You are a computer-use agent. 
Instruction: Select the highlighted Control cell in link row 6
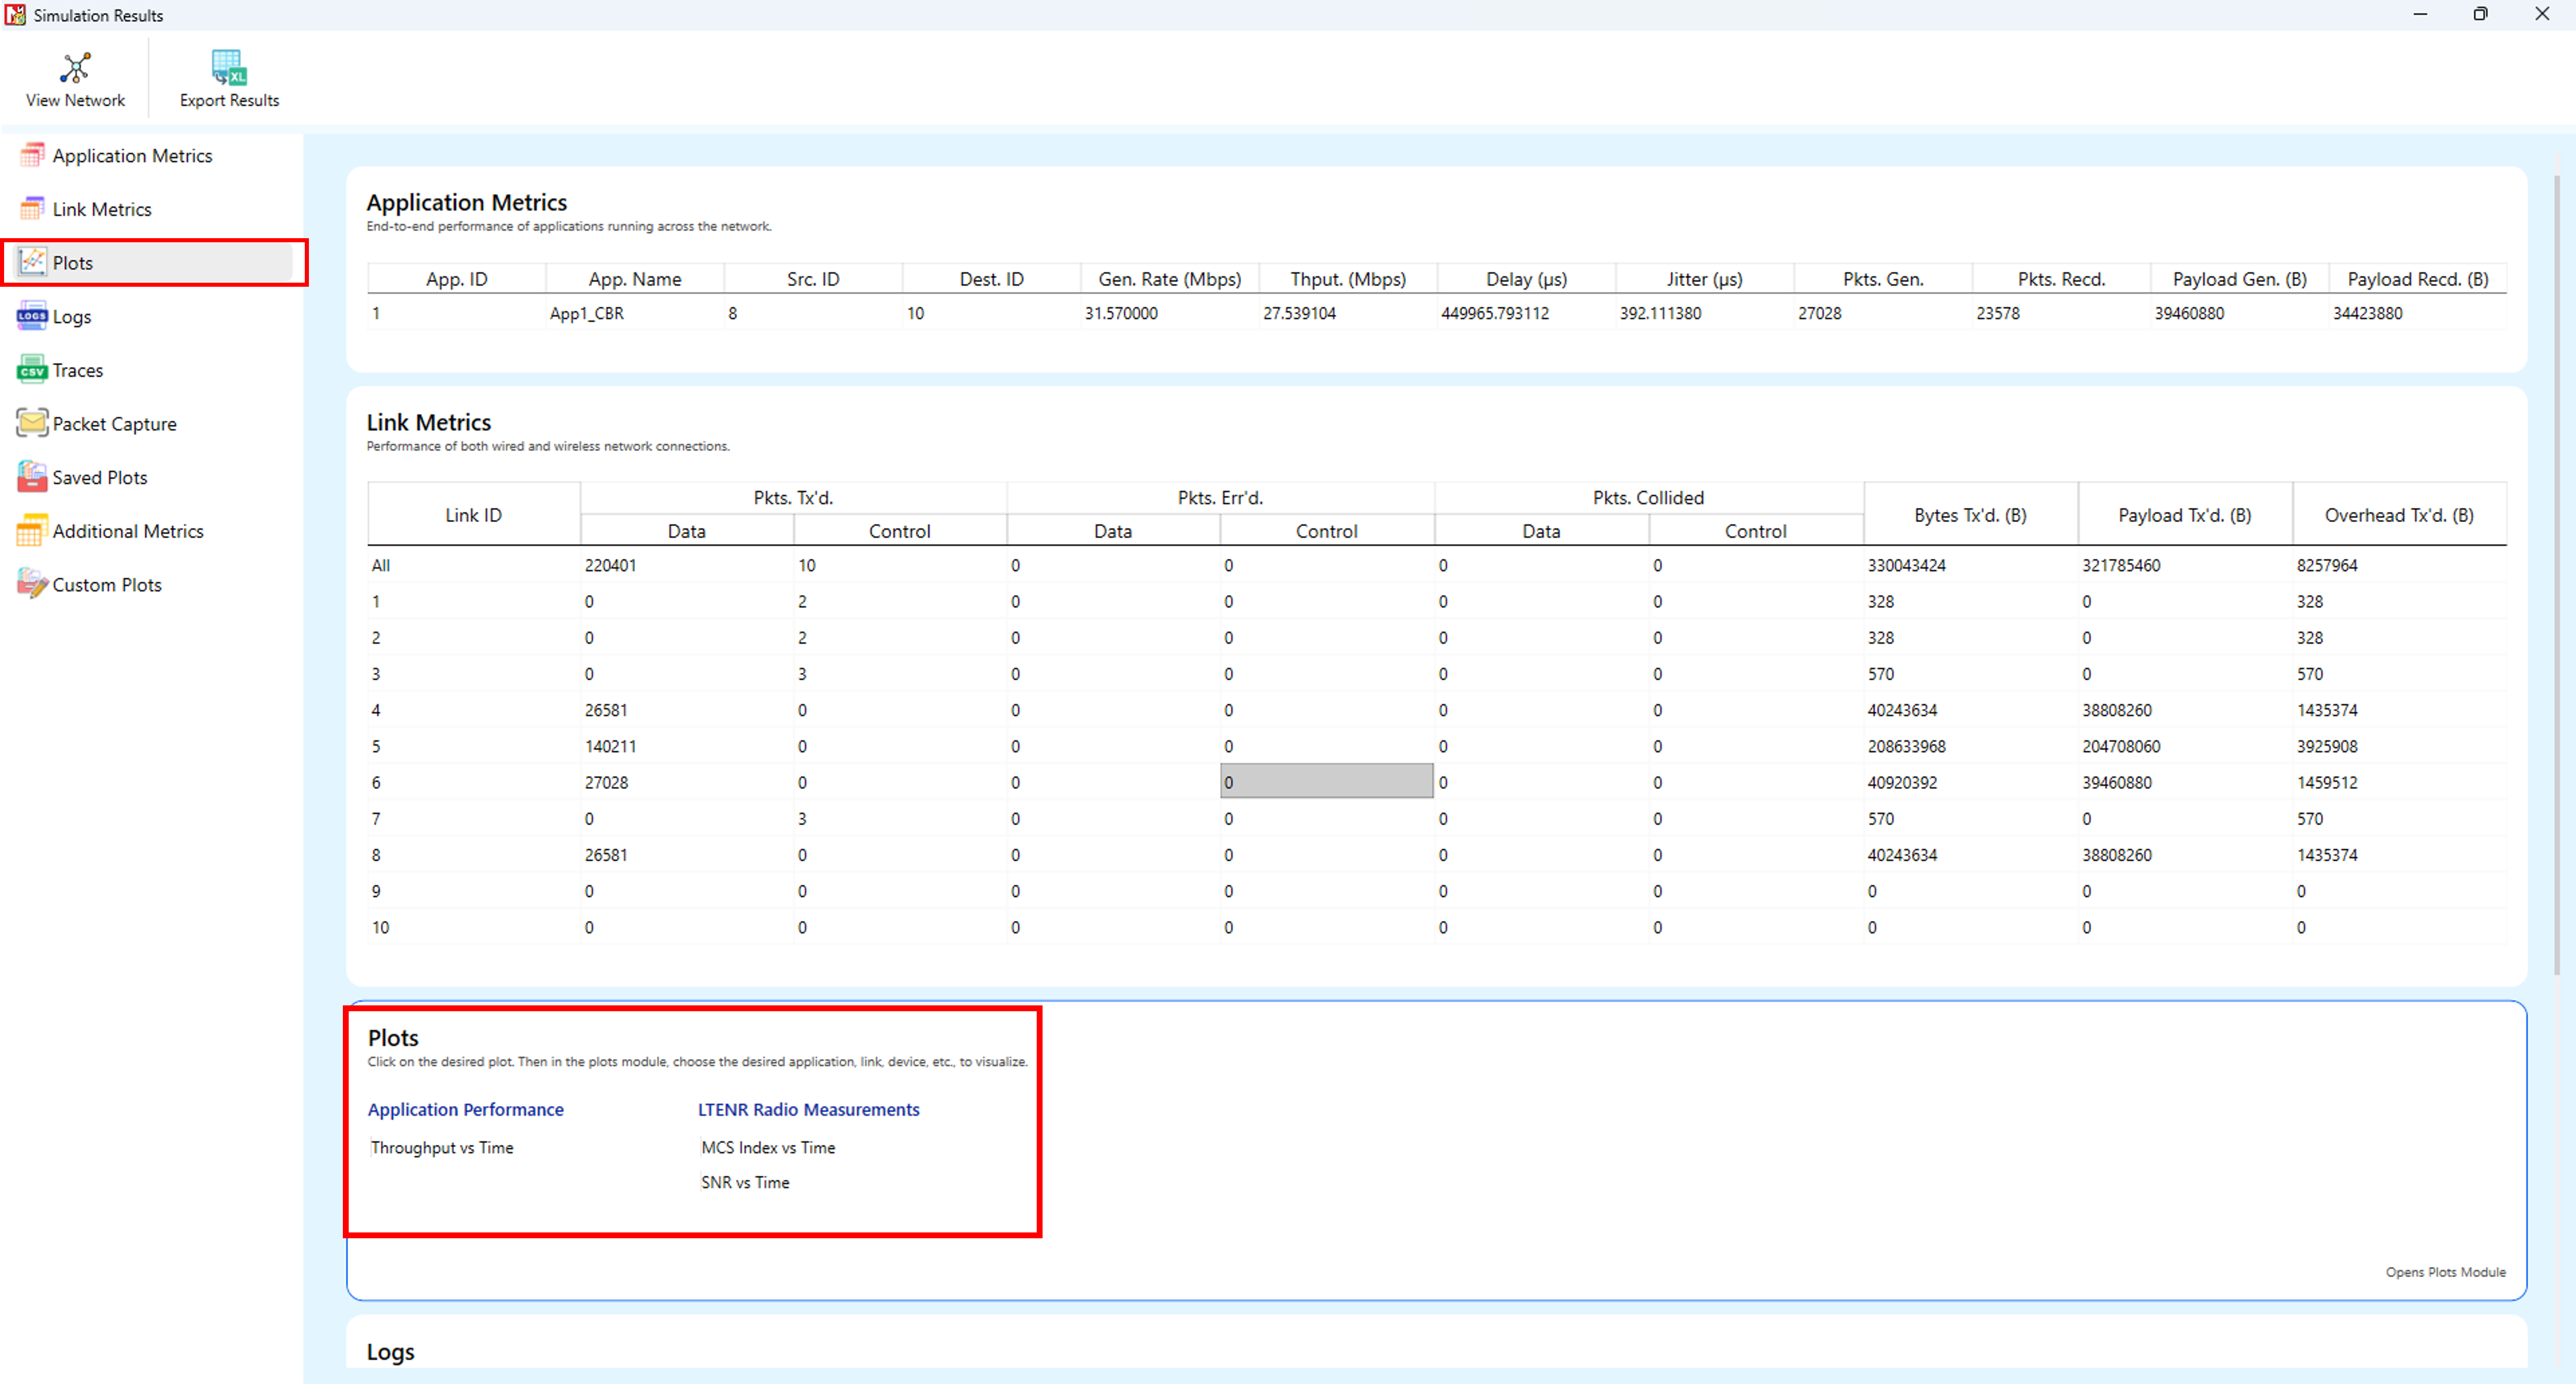pos(1326,782)
